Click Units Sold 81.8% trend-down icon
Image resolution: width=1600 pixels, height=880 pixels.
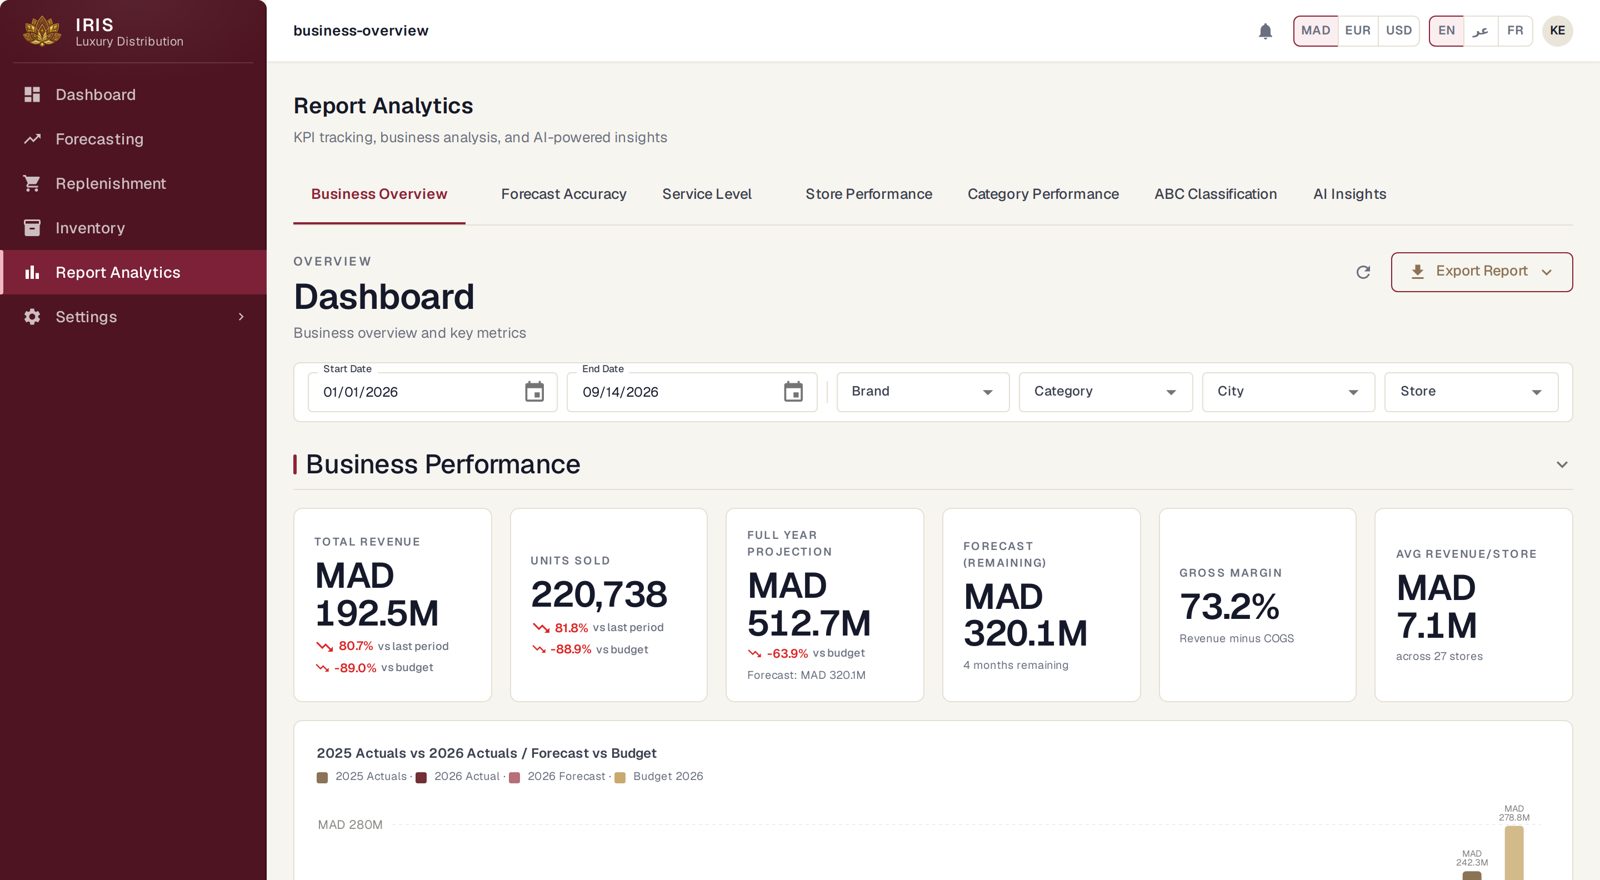541,628
